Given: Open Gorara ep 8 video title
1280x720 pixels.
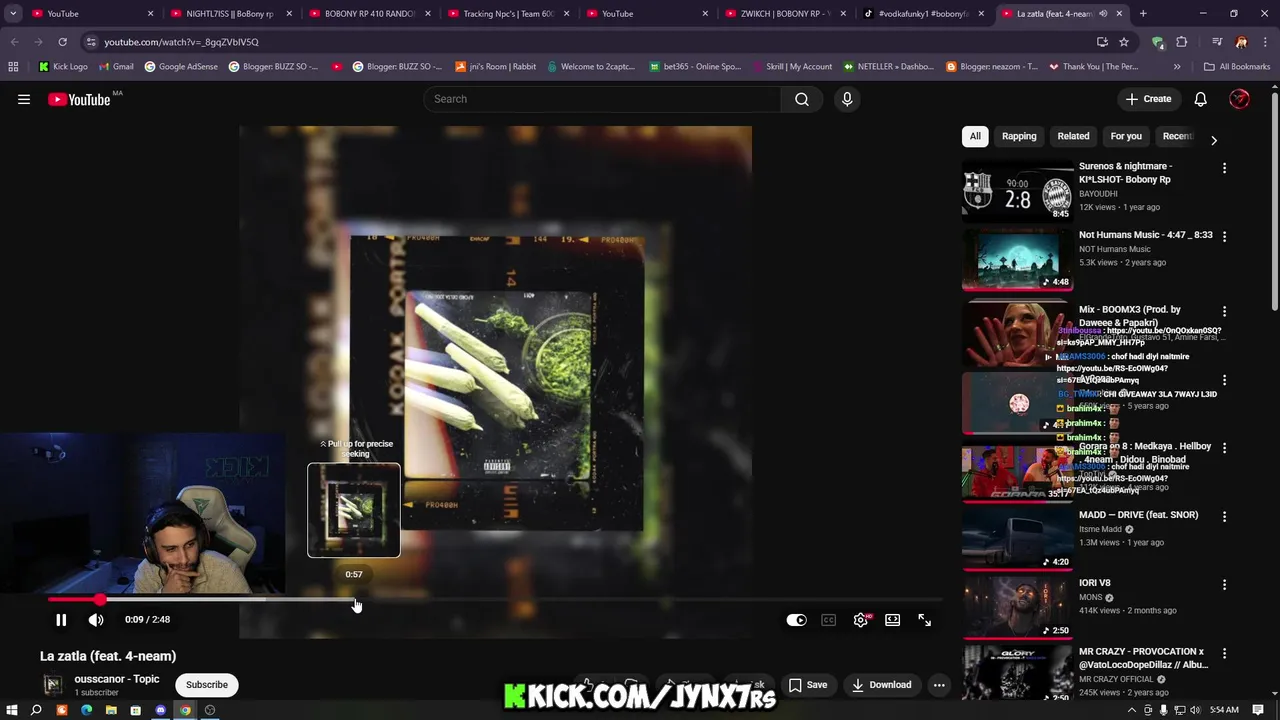Looking at the screenshot, I should (1145, 453).
